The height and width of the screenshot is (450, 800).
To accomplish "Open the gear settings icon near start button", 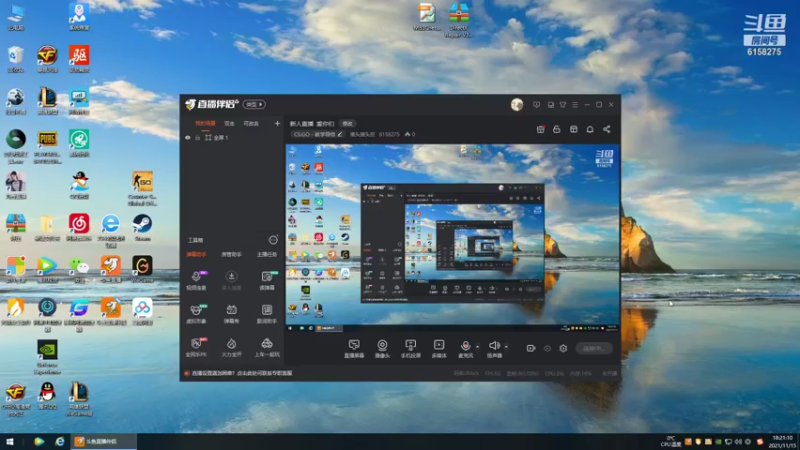I will [563, 348].
